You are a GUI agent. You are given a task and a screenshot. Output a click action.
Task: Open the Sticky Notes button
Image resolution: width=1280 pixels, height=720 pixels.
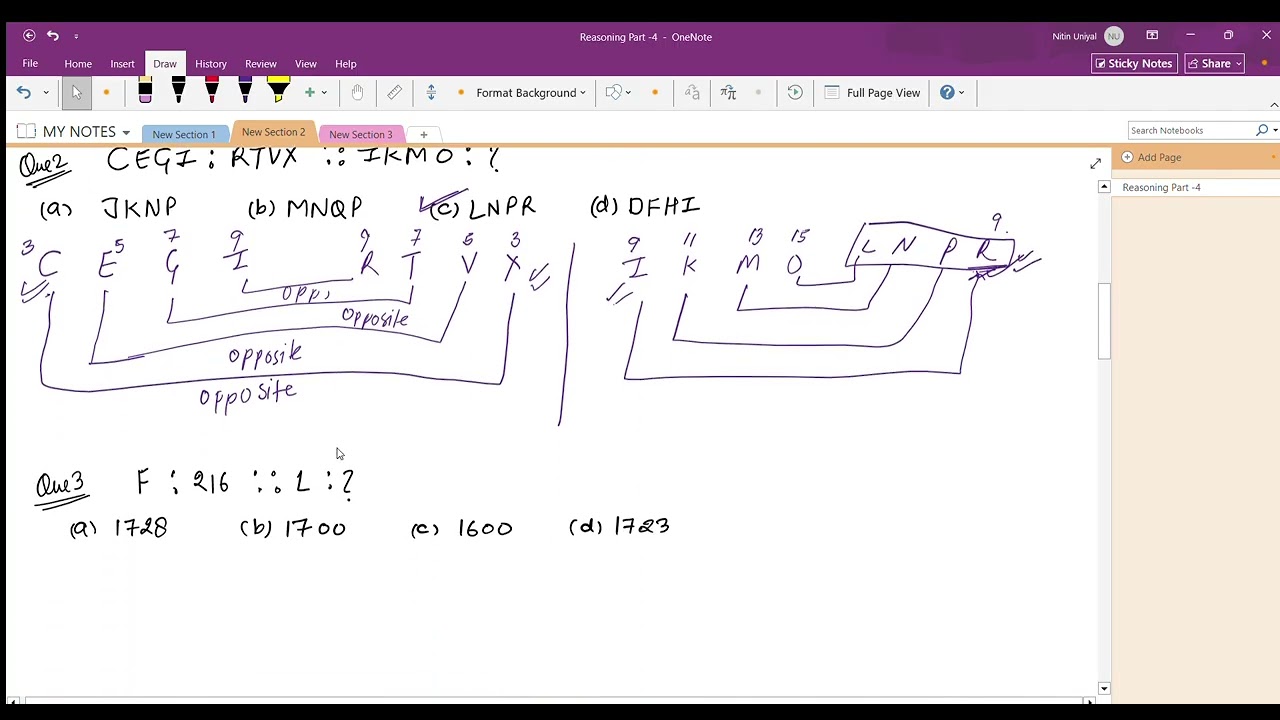point(1134,64)
